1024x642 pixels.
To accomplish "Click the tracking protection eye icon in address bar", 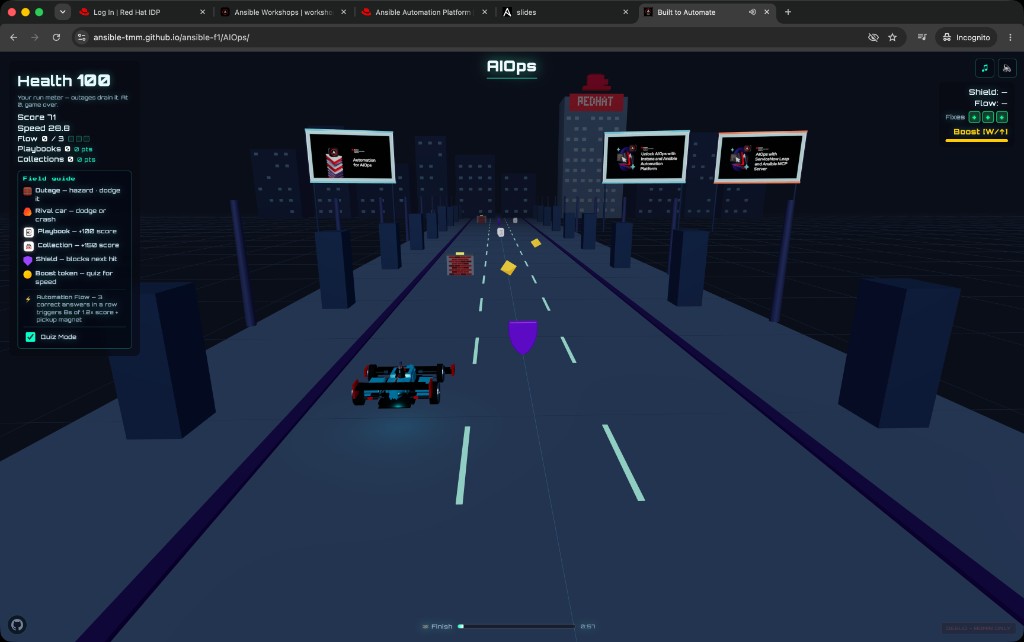I will point(873,37).
